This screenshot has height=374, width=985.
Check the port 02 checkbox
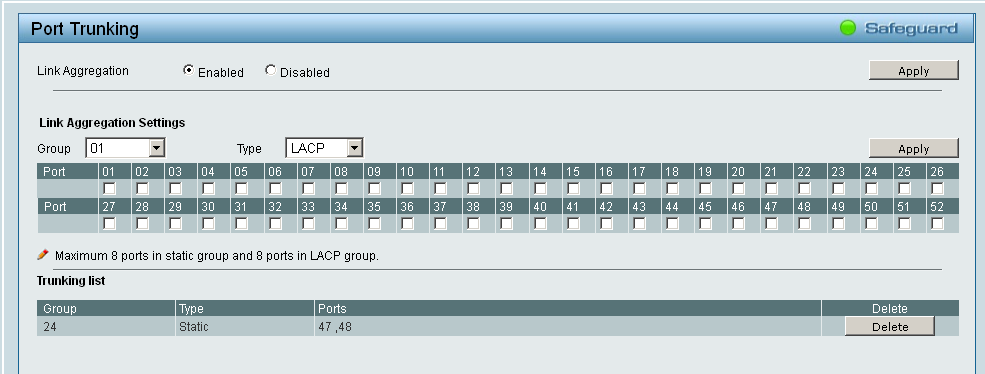point(143,189)
